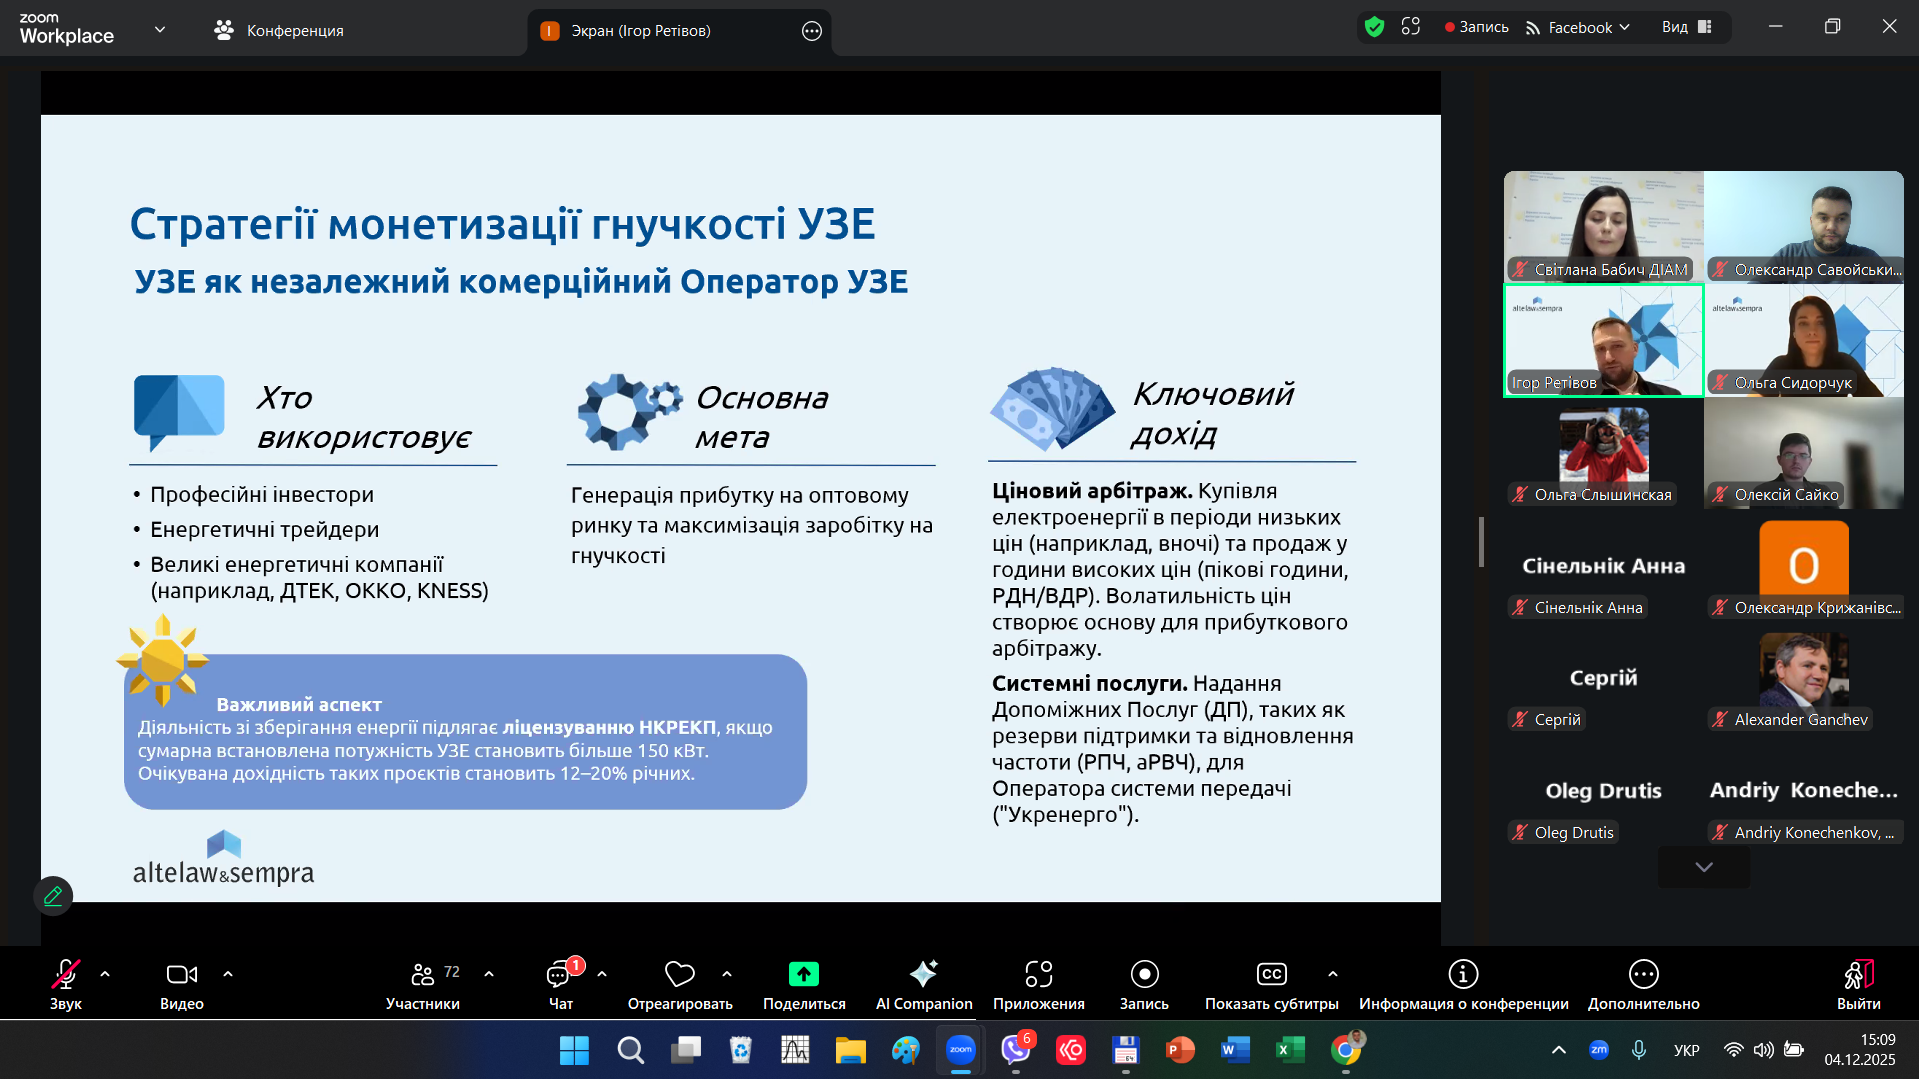The width and height of the screenshot is (1919, 1079).
Task: Open the Вид view layout menu
Action: [x=1686, y=27]
